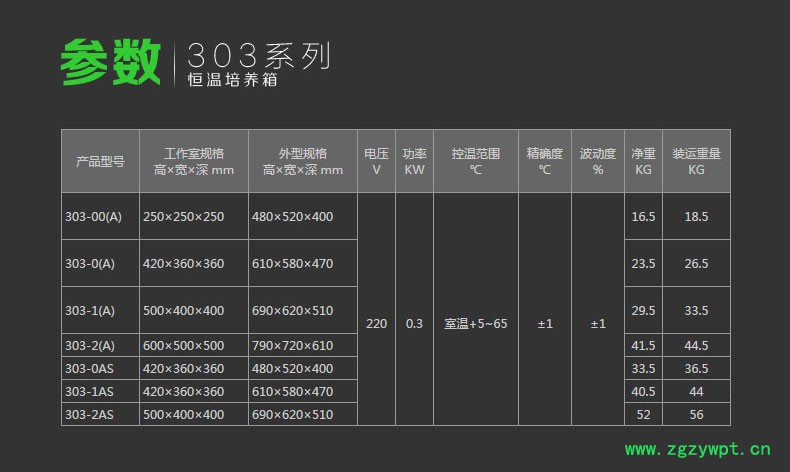Click the 功率 KW column header
This screenshot has width=790, height=472.
point(414,161)
